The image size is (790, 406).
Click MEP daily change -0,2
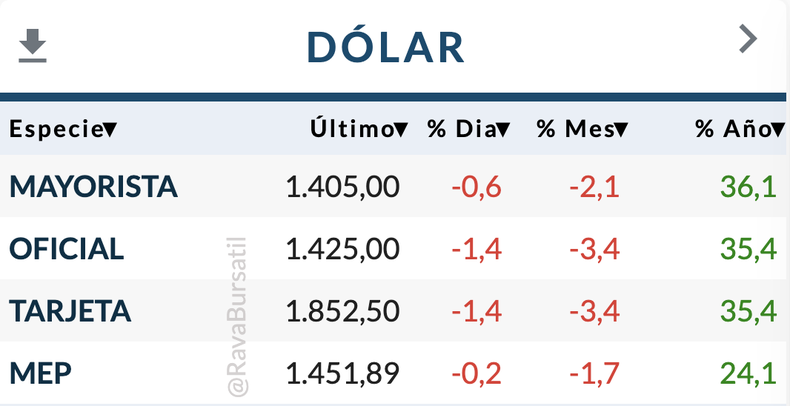point(474,373)
